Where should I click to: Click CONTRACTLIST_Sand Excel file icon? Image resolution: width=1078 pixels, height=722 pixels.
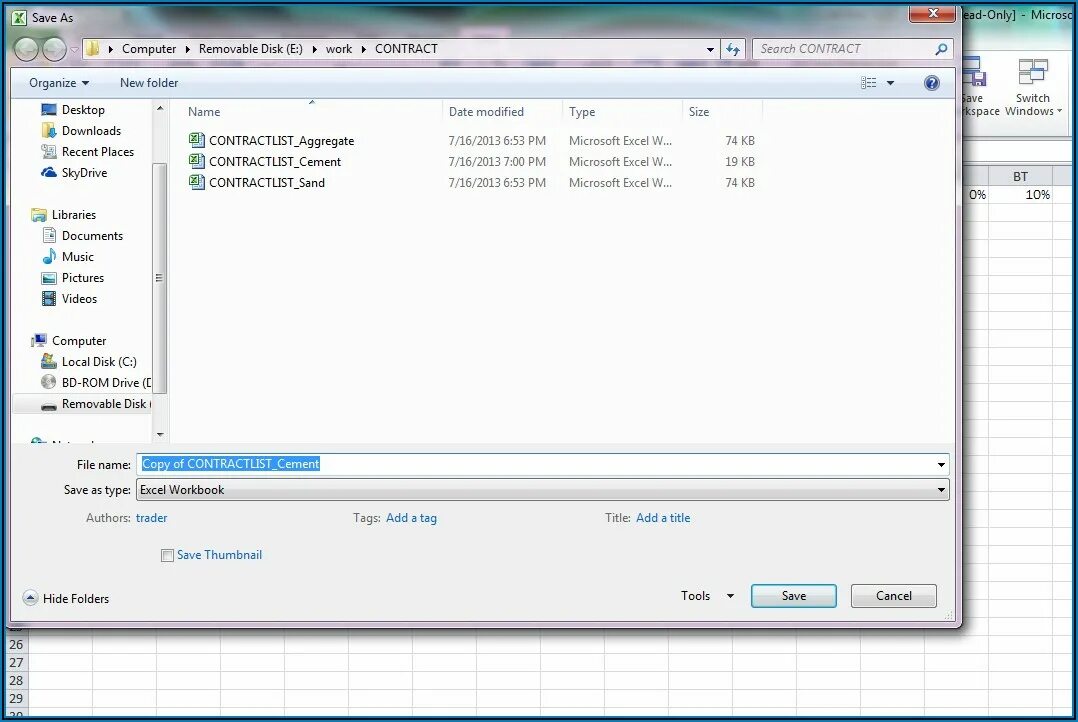(x=197, y=182)
